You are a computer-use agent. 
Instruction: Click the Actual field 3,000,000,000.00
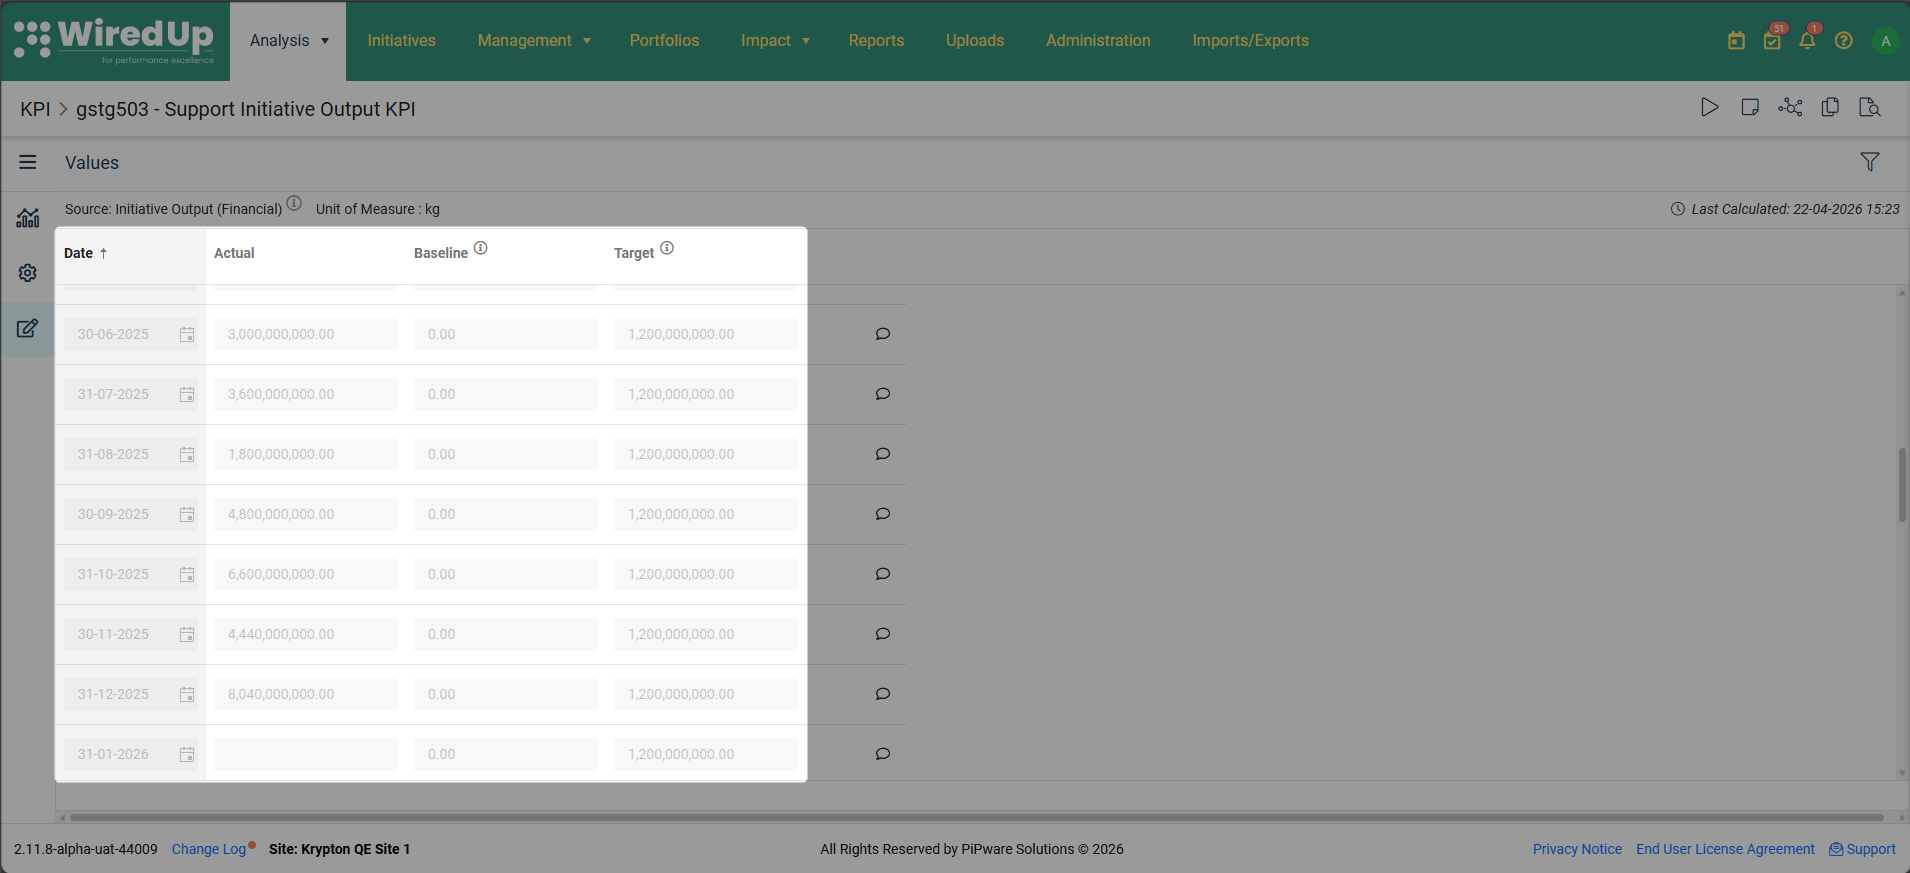click(x=306, y=334)
